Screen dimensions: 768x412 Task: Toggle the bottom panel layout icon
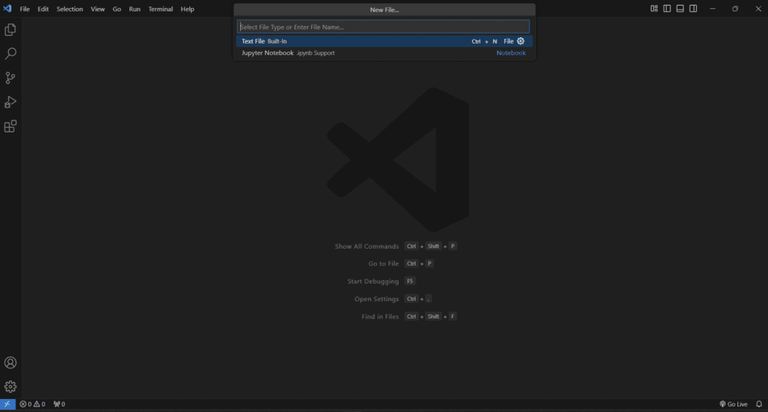tap(680, 9)
